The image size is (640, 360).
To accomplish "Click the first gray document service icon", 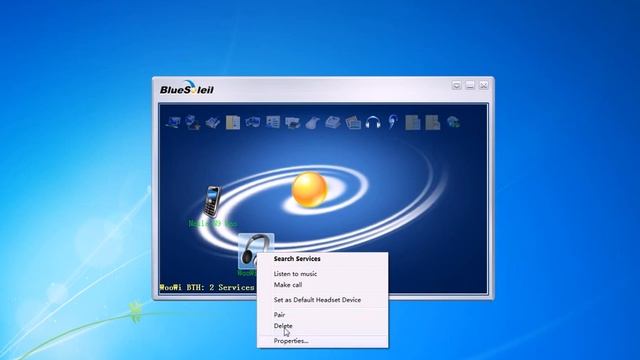I will click(x=413, y=122).
